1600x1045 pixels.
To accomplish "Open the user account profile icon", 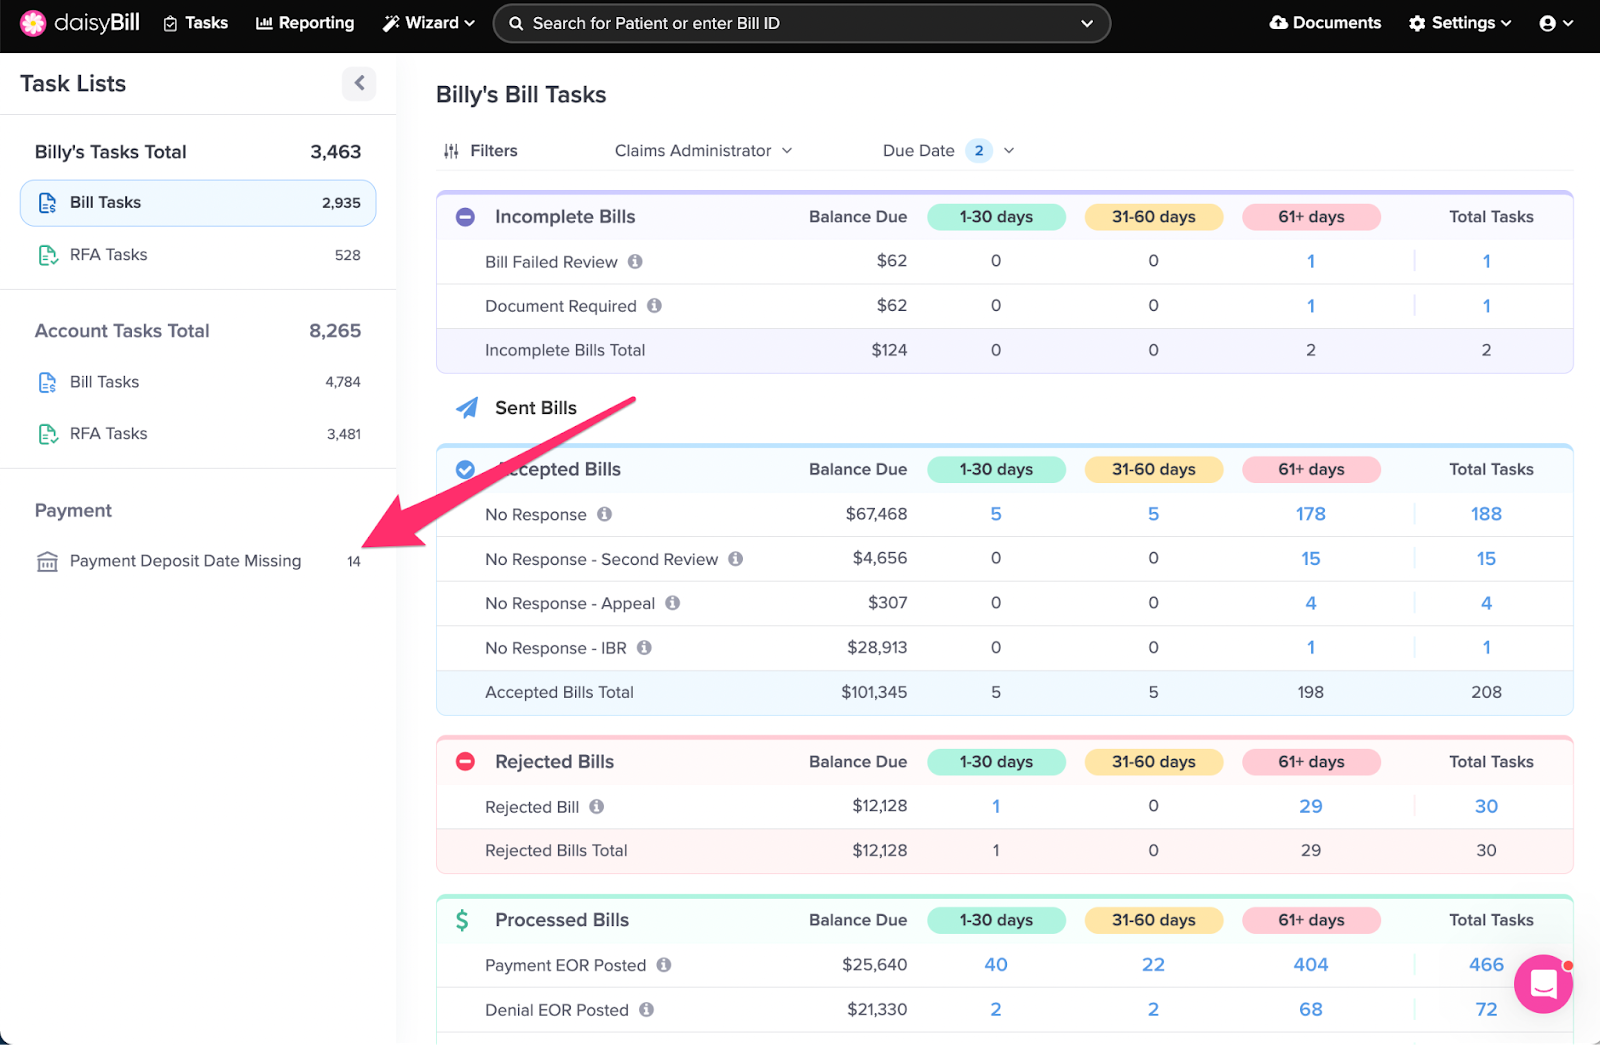I will (x=1548, y=23).
